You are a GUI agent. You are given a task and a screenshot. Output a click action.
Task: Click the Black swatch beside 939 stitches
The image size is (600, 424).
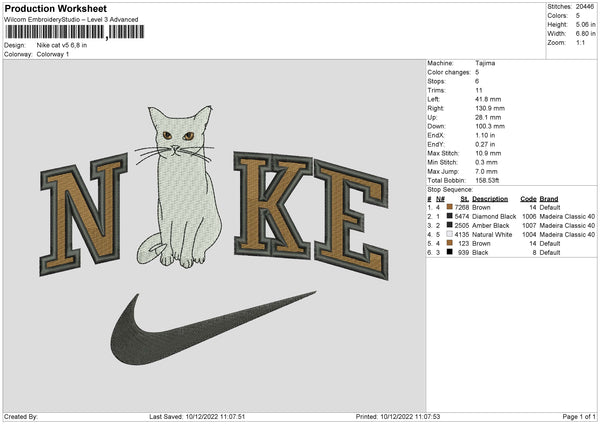(449, 252)
